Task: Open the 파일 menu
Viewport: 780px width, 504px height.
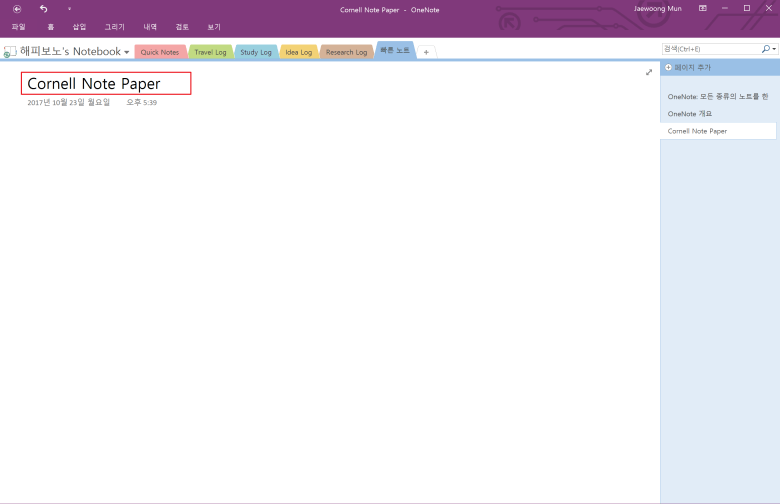Action: point(18,27)
